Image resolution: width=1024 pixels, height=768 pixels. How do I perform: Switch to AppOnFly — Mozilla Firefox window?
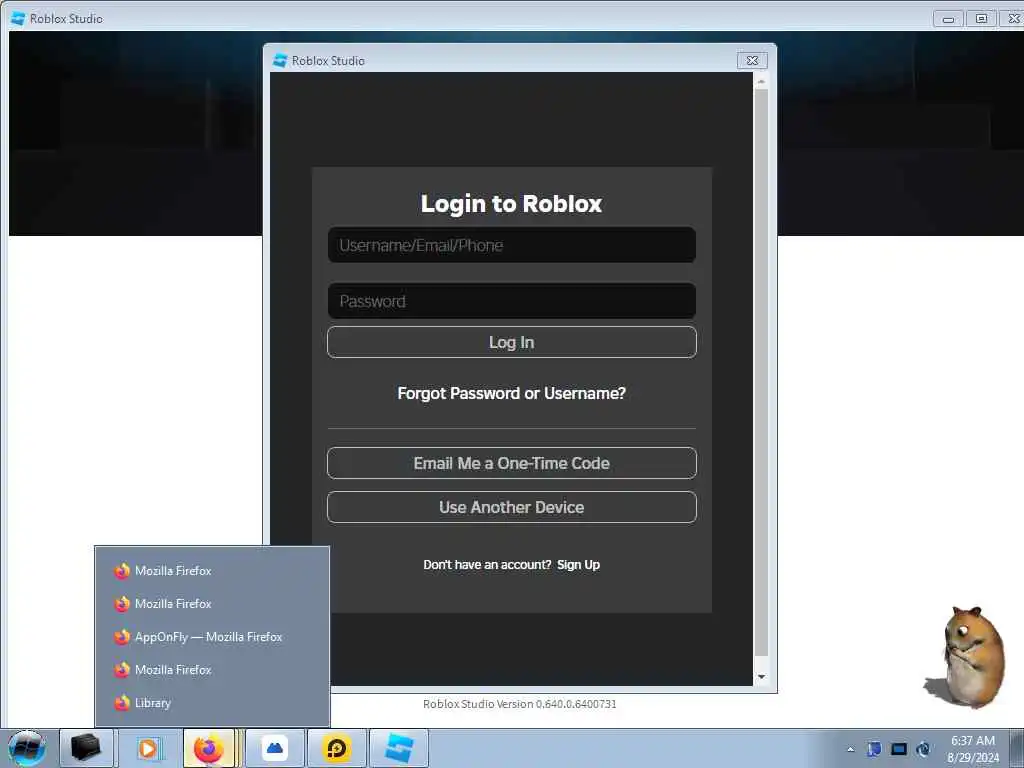tap(212, 637)
